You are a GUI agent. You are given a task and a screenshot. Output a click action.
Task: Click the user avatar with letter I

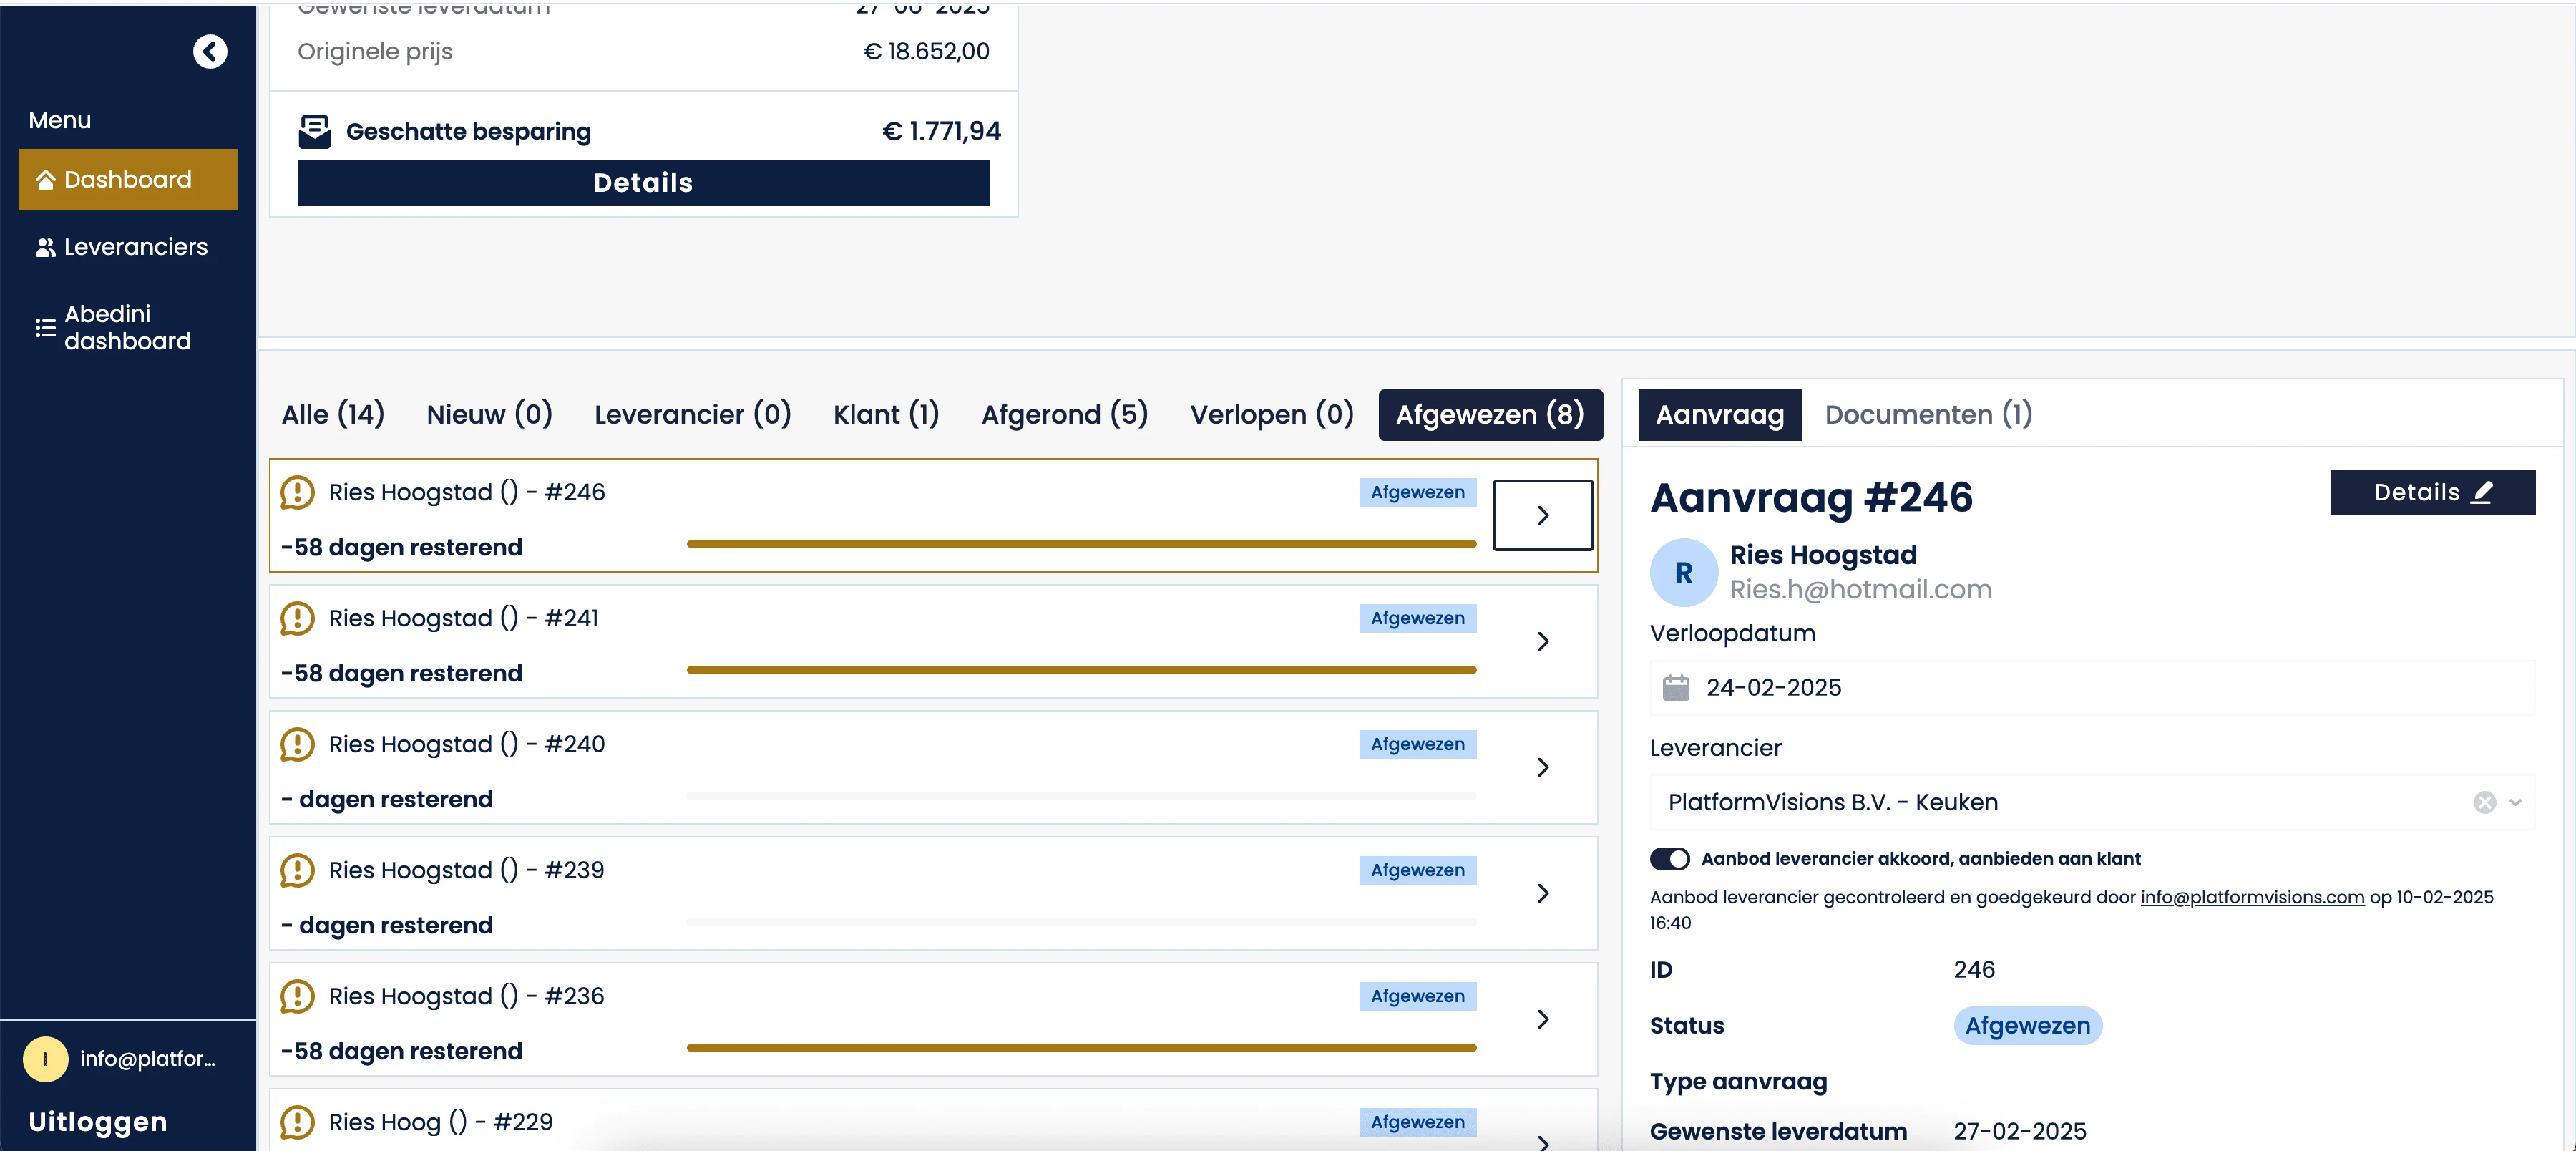45,1059
